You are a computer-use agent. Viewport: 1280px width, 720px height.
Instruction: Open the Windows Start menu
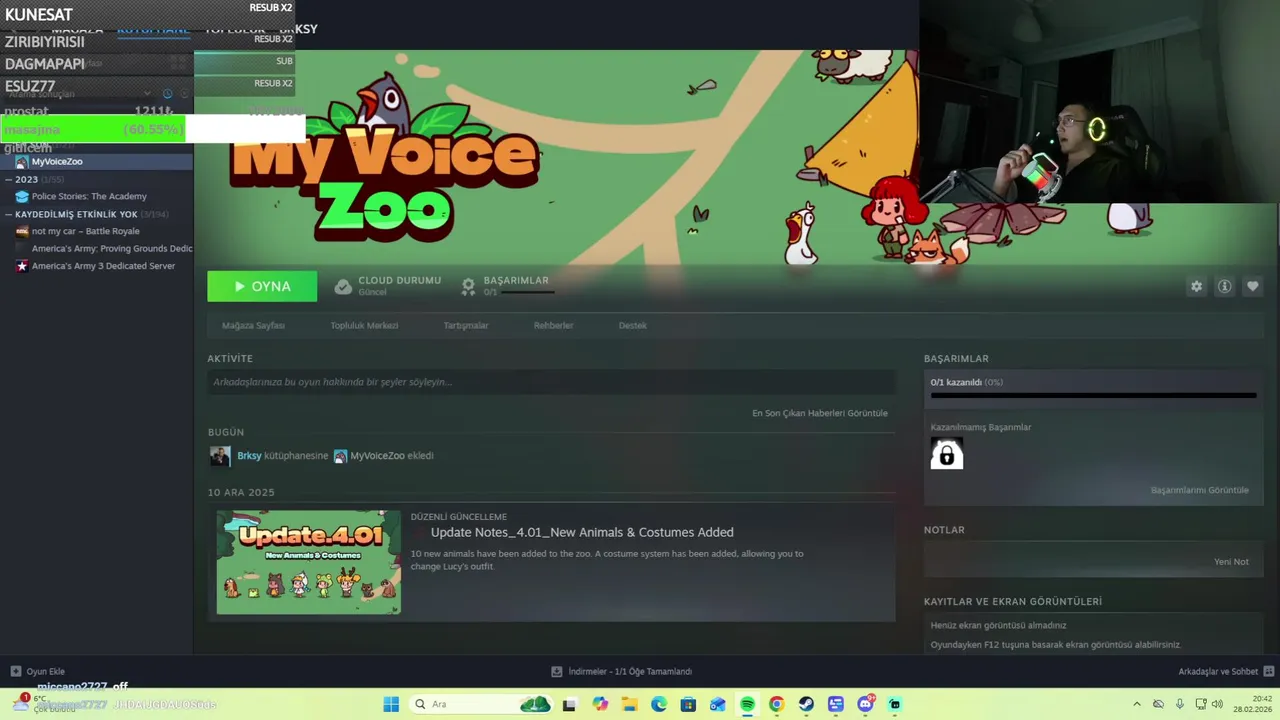[x=391, y=704]
